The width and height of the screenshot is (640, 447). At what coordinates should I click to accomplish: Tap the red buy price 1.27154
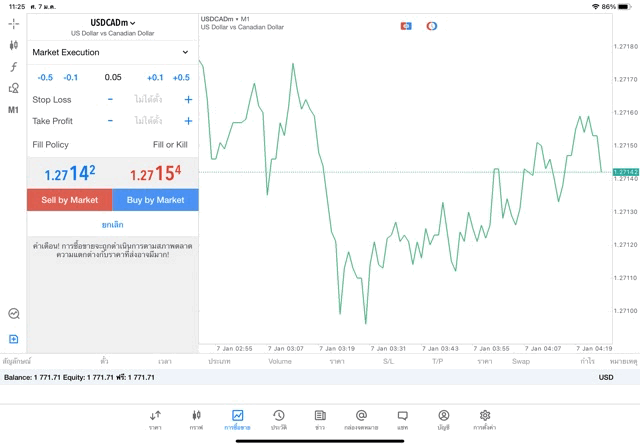point(156,173)
